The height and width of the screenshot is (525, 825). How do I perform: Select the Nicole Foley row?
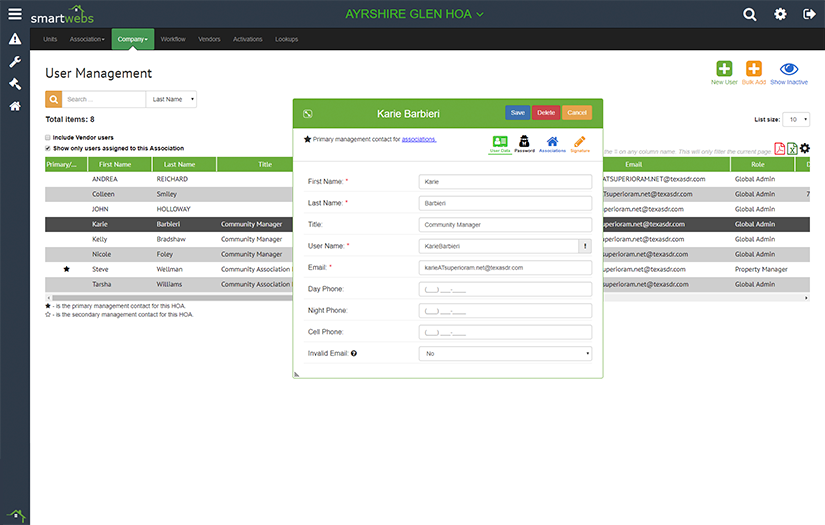coord(168,254)
